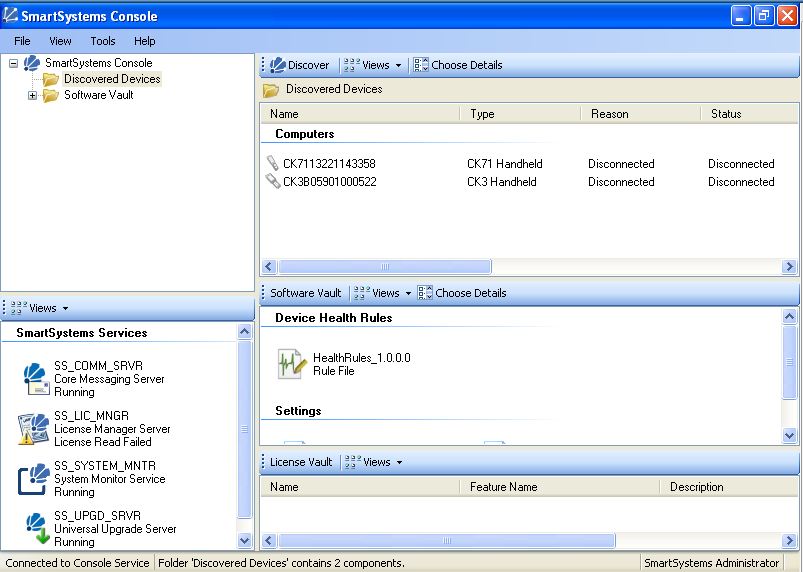Click the SS_UPGD_SRVR Universal Upgrade Server icon

(35, 528)
